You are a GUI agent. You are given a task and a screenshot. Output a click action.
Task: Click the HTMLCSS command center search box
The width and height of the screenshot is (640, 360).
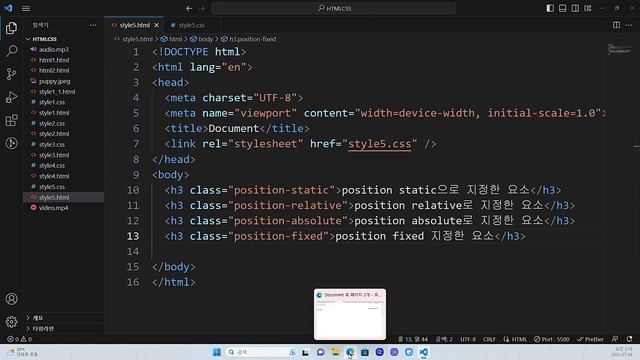click(334, 8)
